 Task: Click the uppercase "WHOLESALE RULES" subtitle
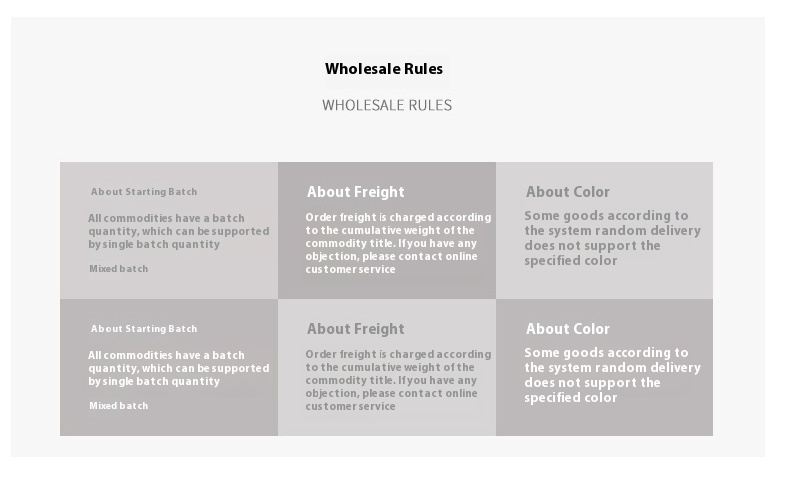coord(386,105)
